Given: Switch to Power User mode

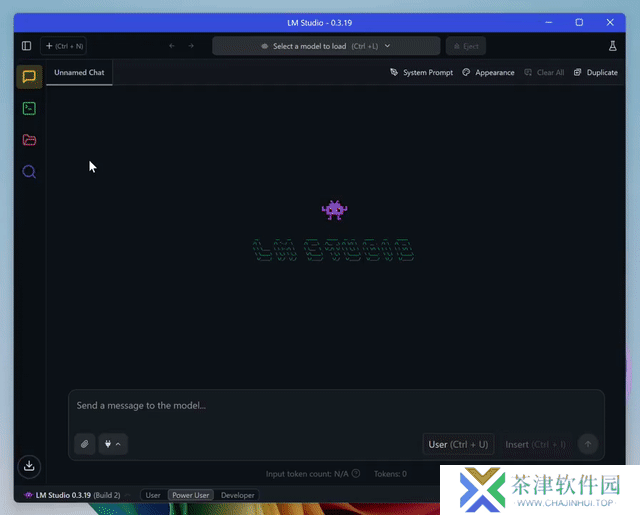Looking at the screenshot, I should point(191,495).
